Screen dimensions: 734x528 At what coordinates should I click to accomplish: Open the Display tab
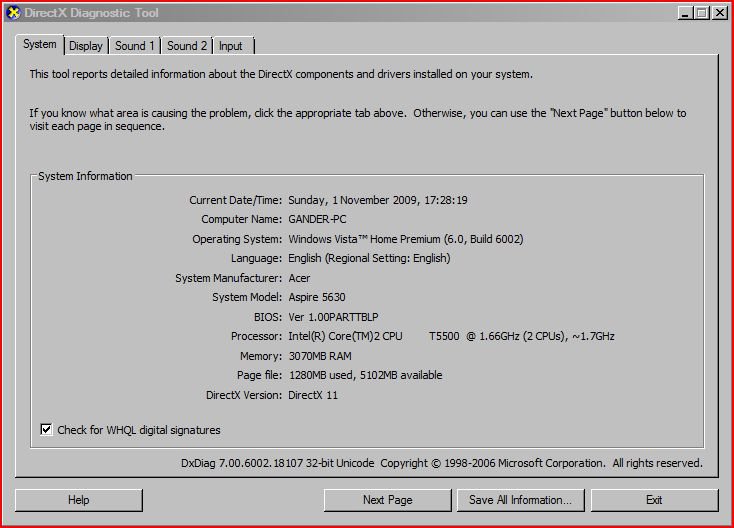pyautogui.click(x=86, y=46)
